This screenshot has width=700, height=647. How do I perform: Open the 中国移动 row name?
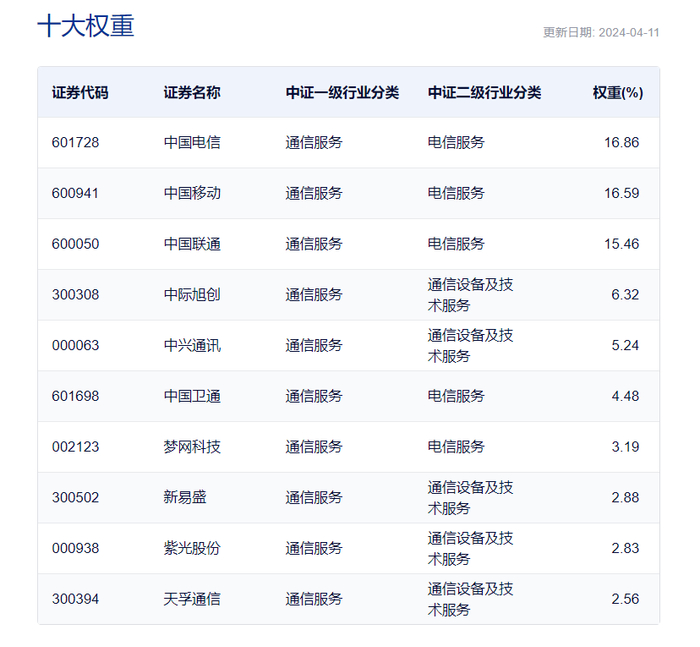(192, 193)
